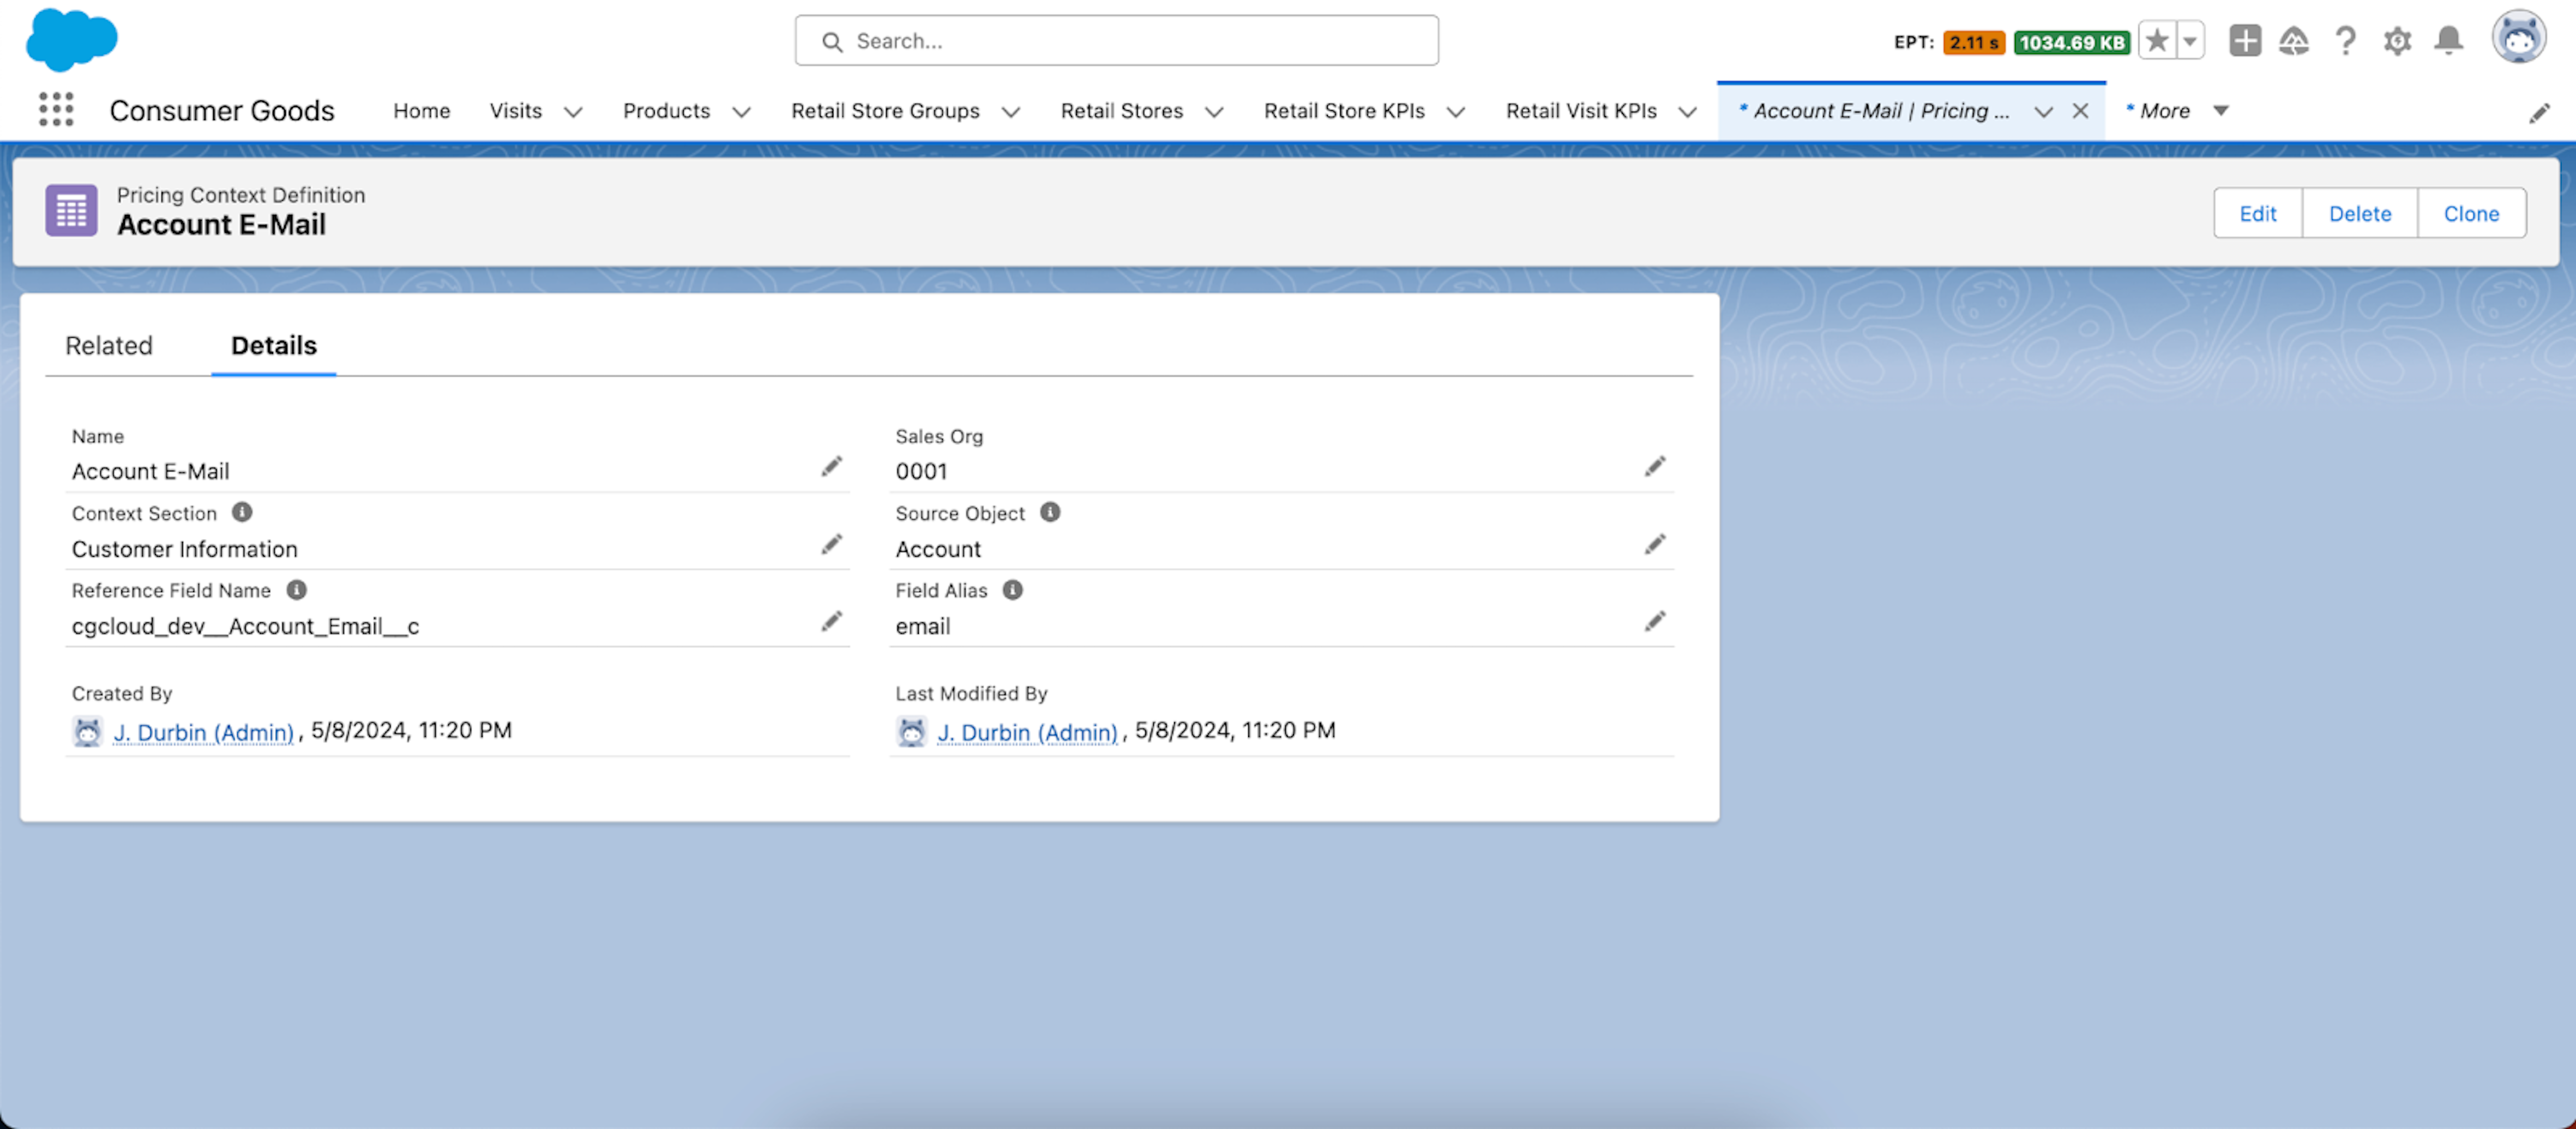Screen dimensions: 2576x1129
Task: Go to the Home tab
Action: click(x=422, y=111)
